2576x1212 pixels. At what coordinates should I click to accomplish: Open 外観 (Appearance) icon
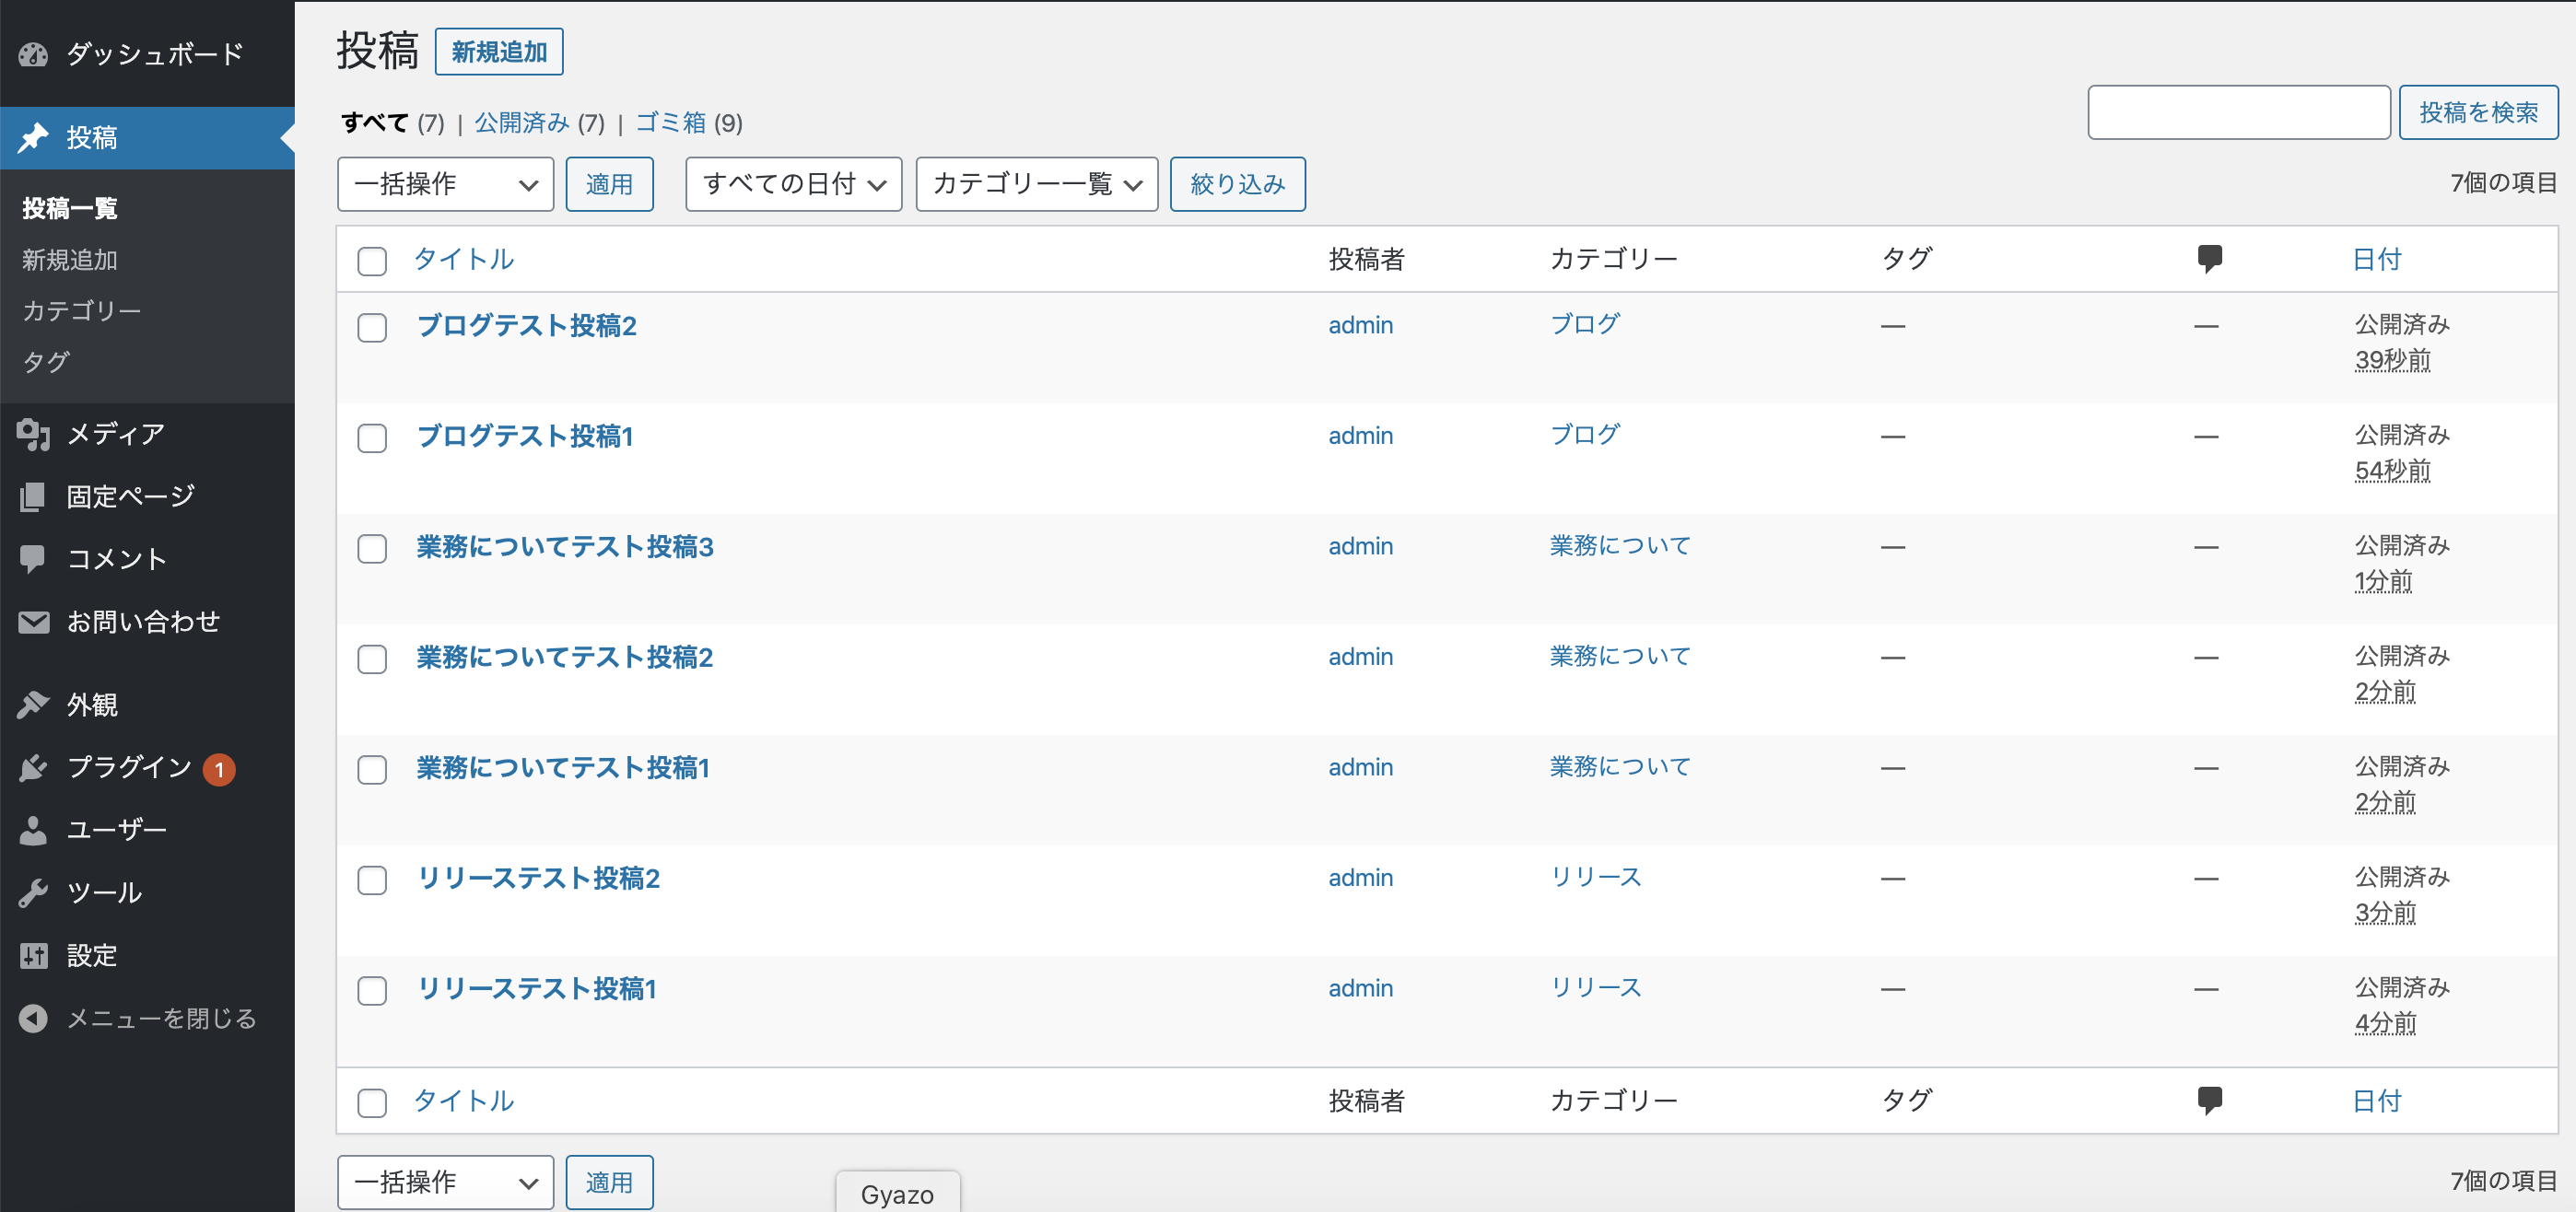(33, 703)
